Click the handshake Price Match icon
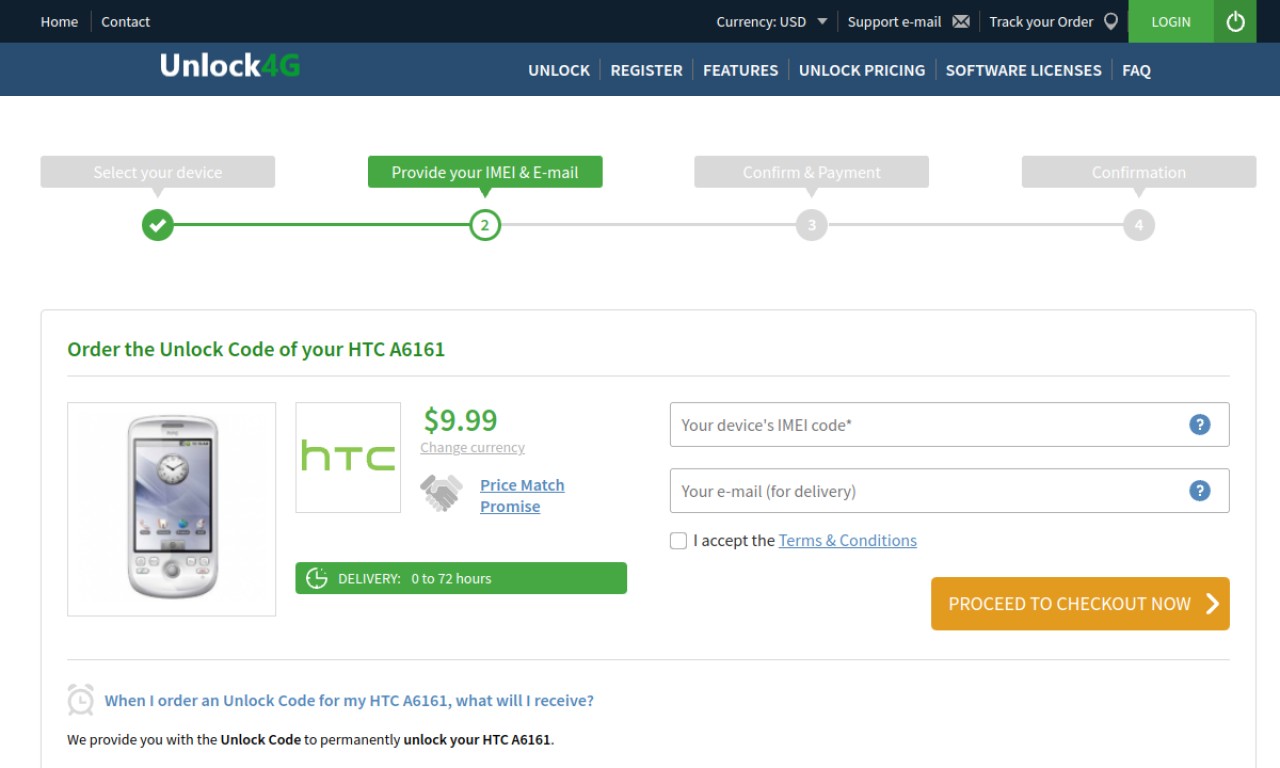The image size is (1280, 768). tap(441, 493)
